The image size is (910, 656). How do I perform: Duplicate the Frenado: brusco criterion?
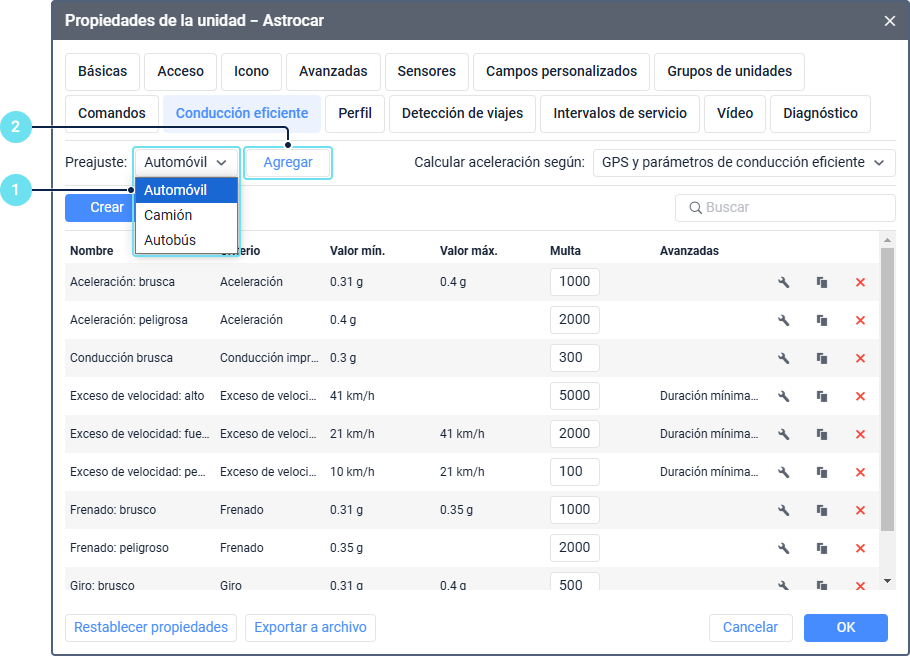point(822,510)
